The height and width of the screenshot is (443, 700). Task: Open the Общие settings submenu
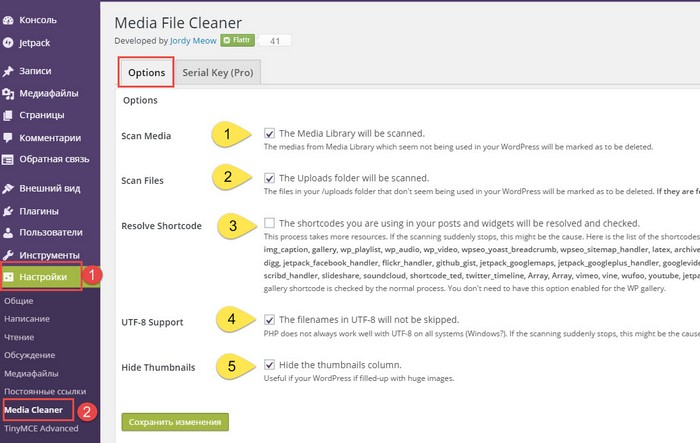coord(19,301)
